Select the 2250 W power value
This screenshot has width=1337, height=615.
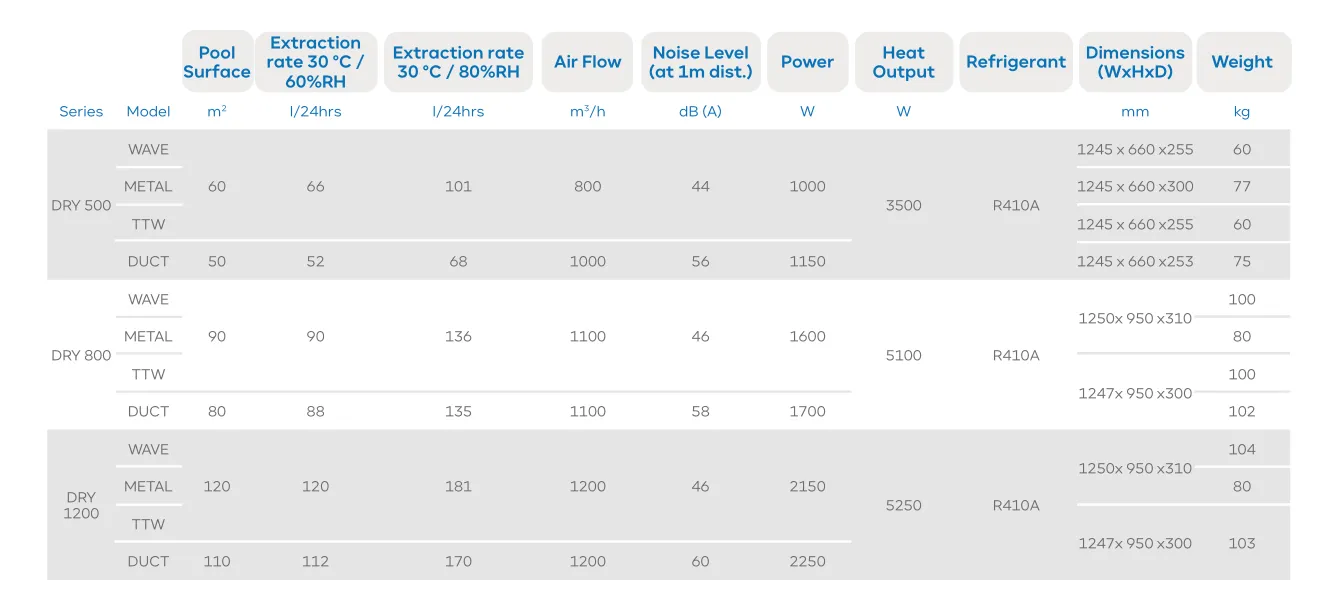(x=807, y=562)
